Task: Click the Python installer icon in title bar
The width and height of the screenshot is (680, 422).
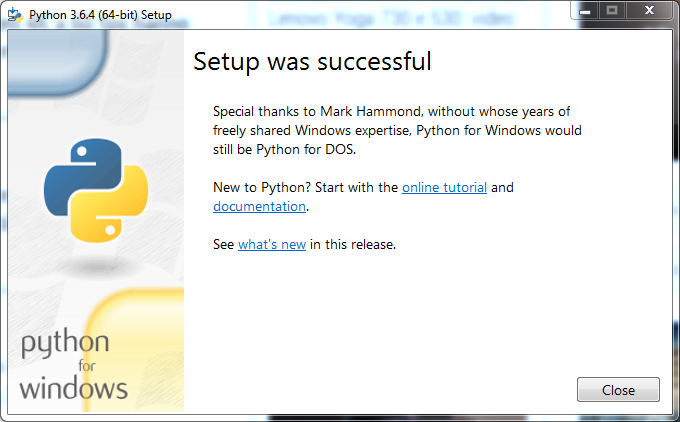Action: (x=15, y=14)
